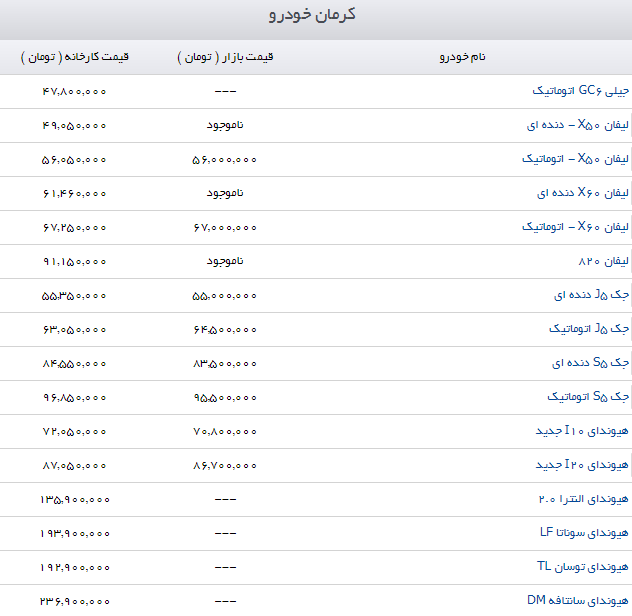This screenshot has width=632, height=616.
Task: Click the نام خودرو column header
Action: [x=463, y=57]
